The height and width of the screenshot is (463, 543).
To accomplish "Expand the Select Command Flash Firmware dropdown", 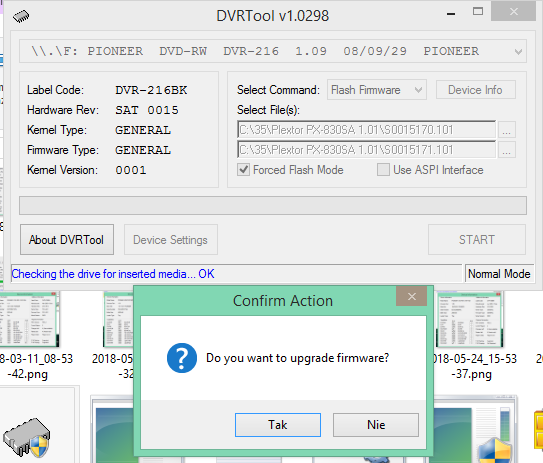I will coord(377,90).
